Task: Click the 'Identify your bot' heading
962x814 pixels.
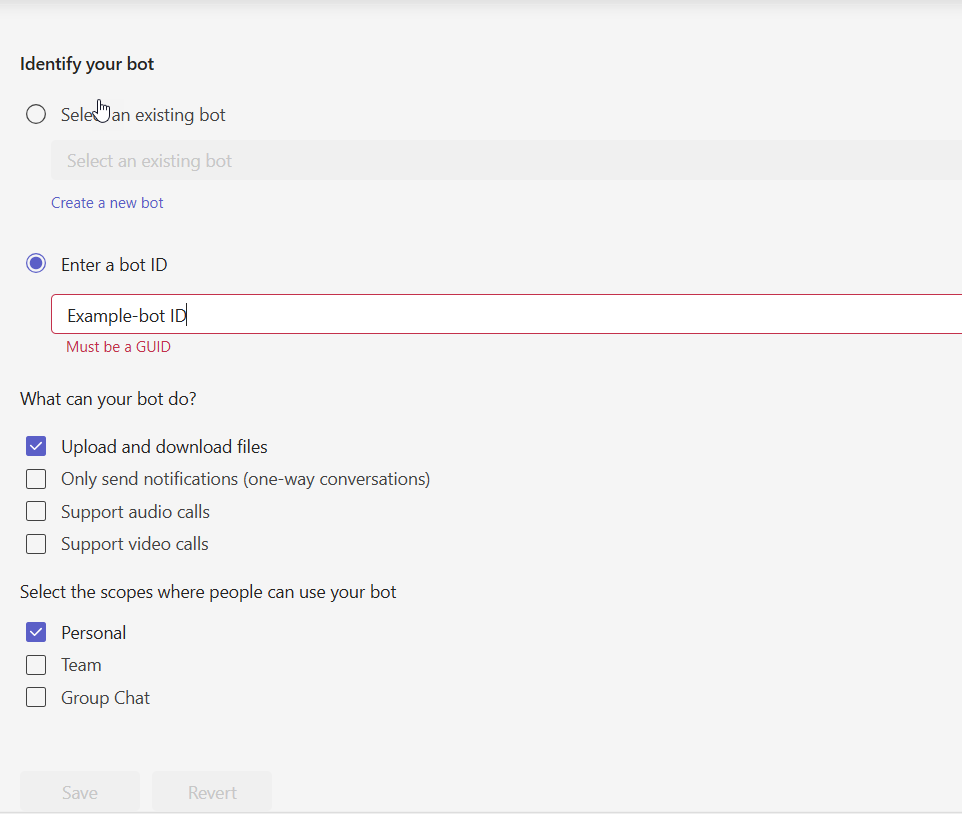Action: pyautogui.click(x=87, y=64)
